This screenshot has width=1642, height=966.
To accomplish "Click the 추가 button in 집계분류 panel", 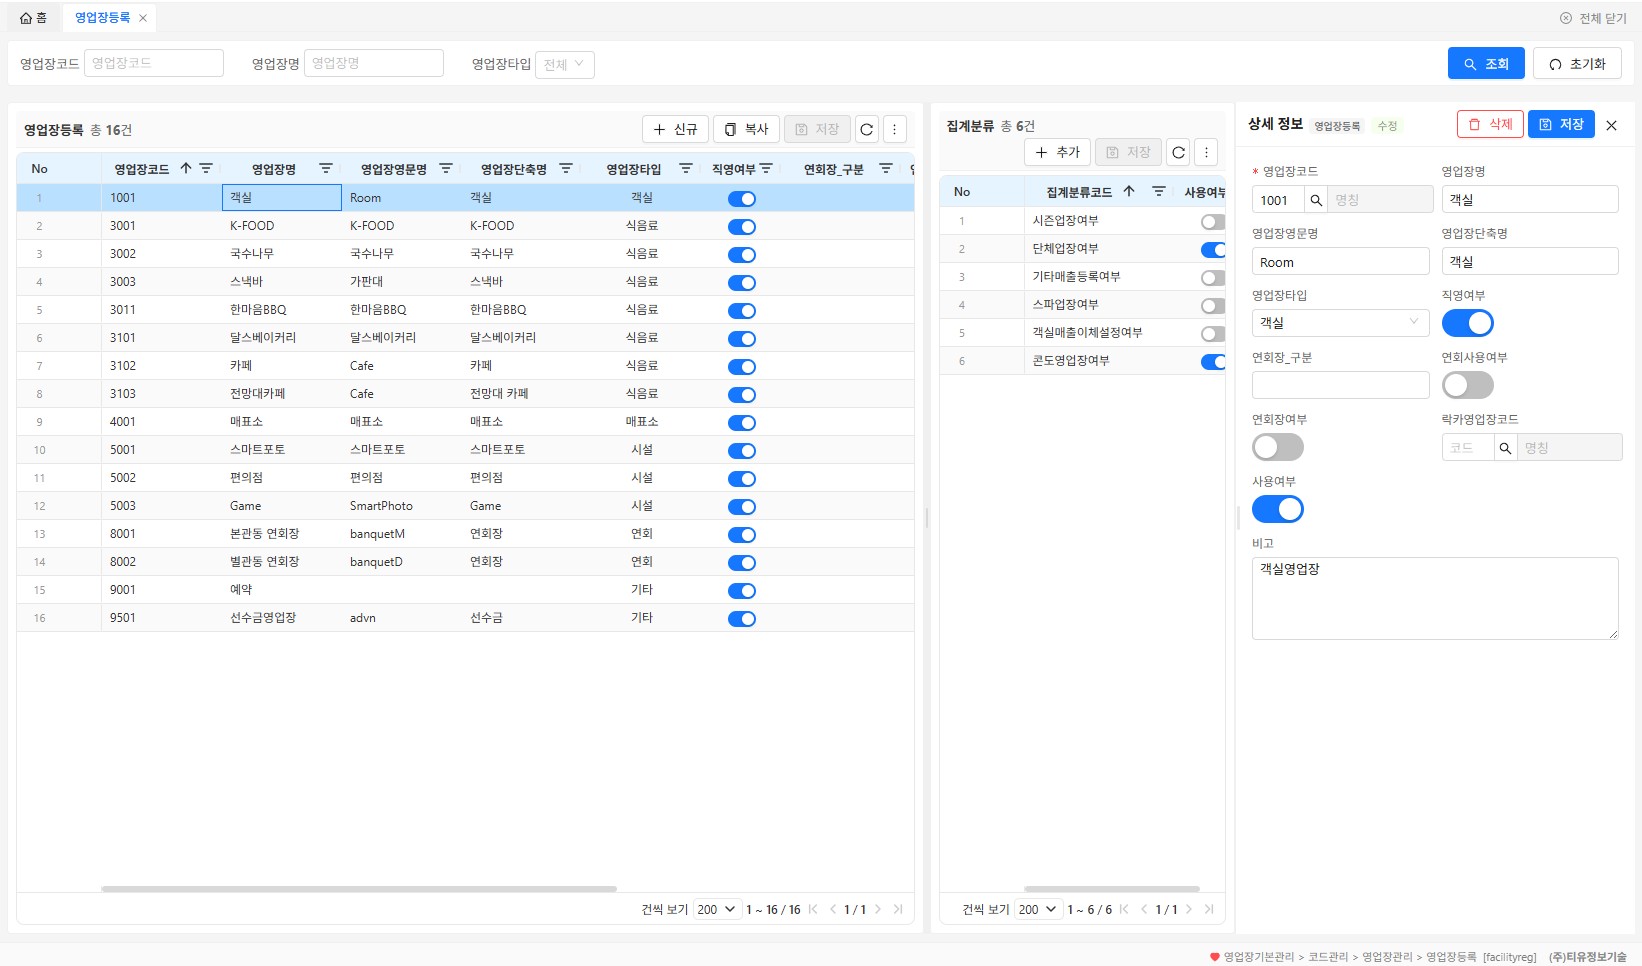I will click(x=1057, y=152).
